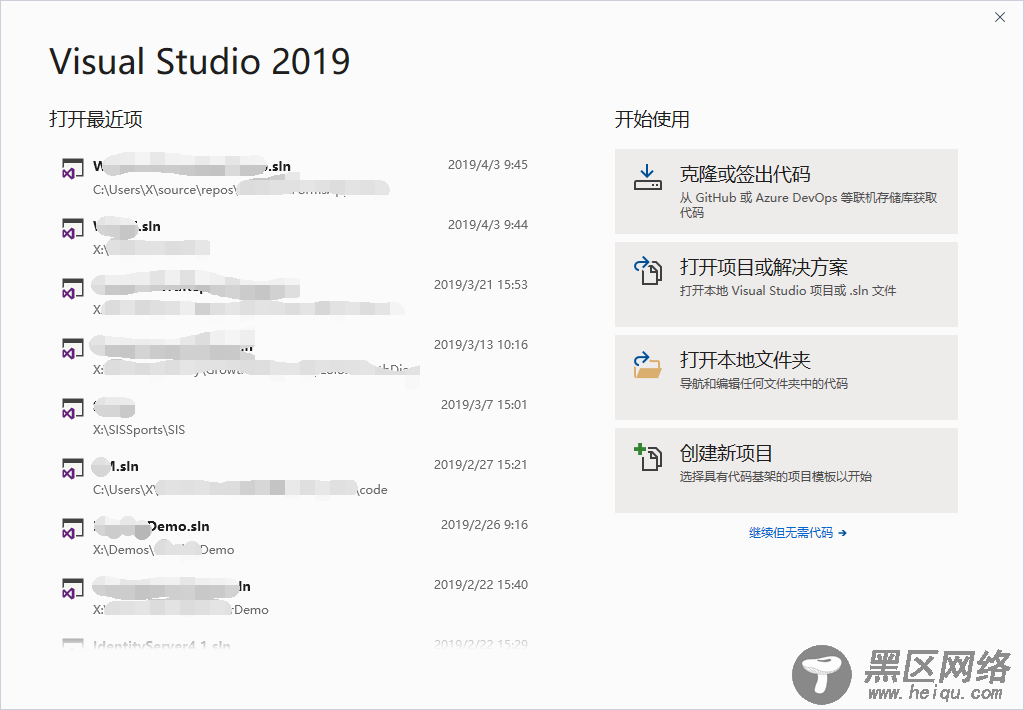Click the path ending in \code

pyautogui.click(x=240, y=490)
